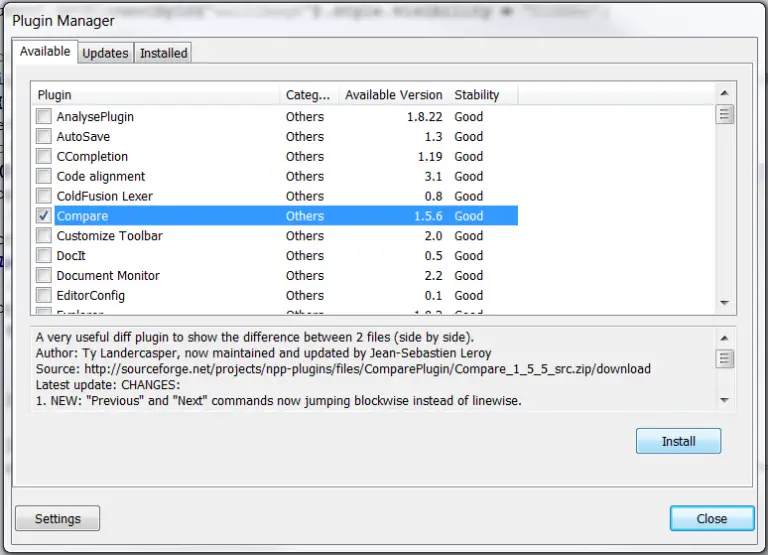The height and width of the screenshot is (555, 768).
Task: Check the EditorConfig checkbox
Action: 44,295
